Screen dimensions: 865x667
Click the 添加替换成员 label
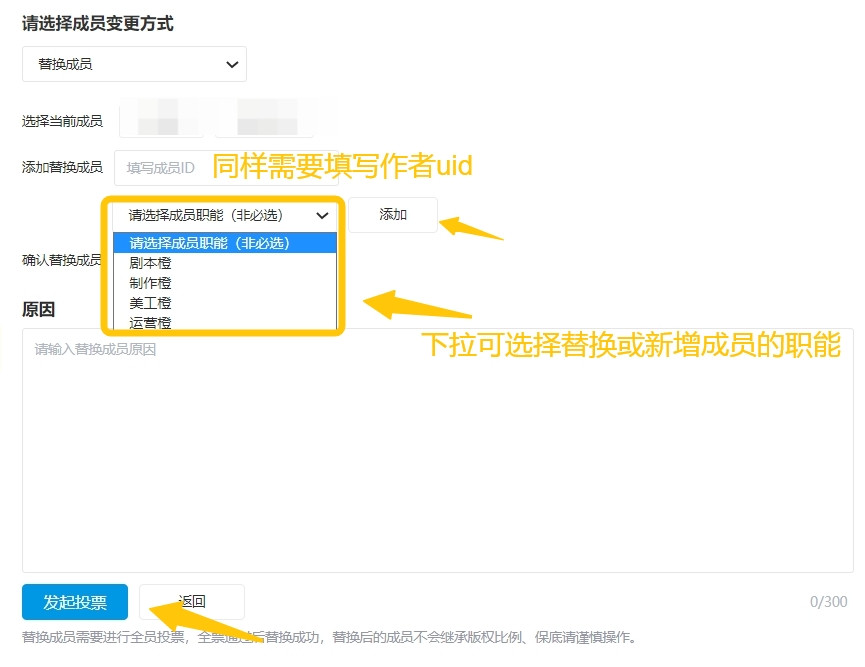[x=62, y=167]
